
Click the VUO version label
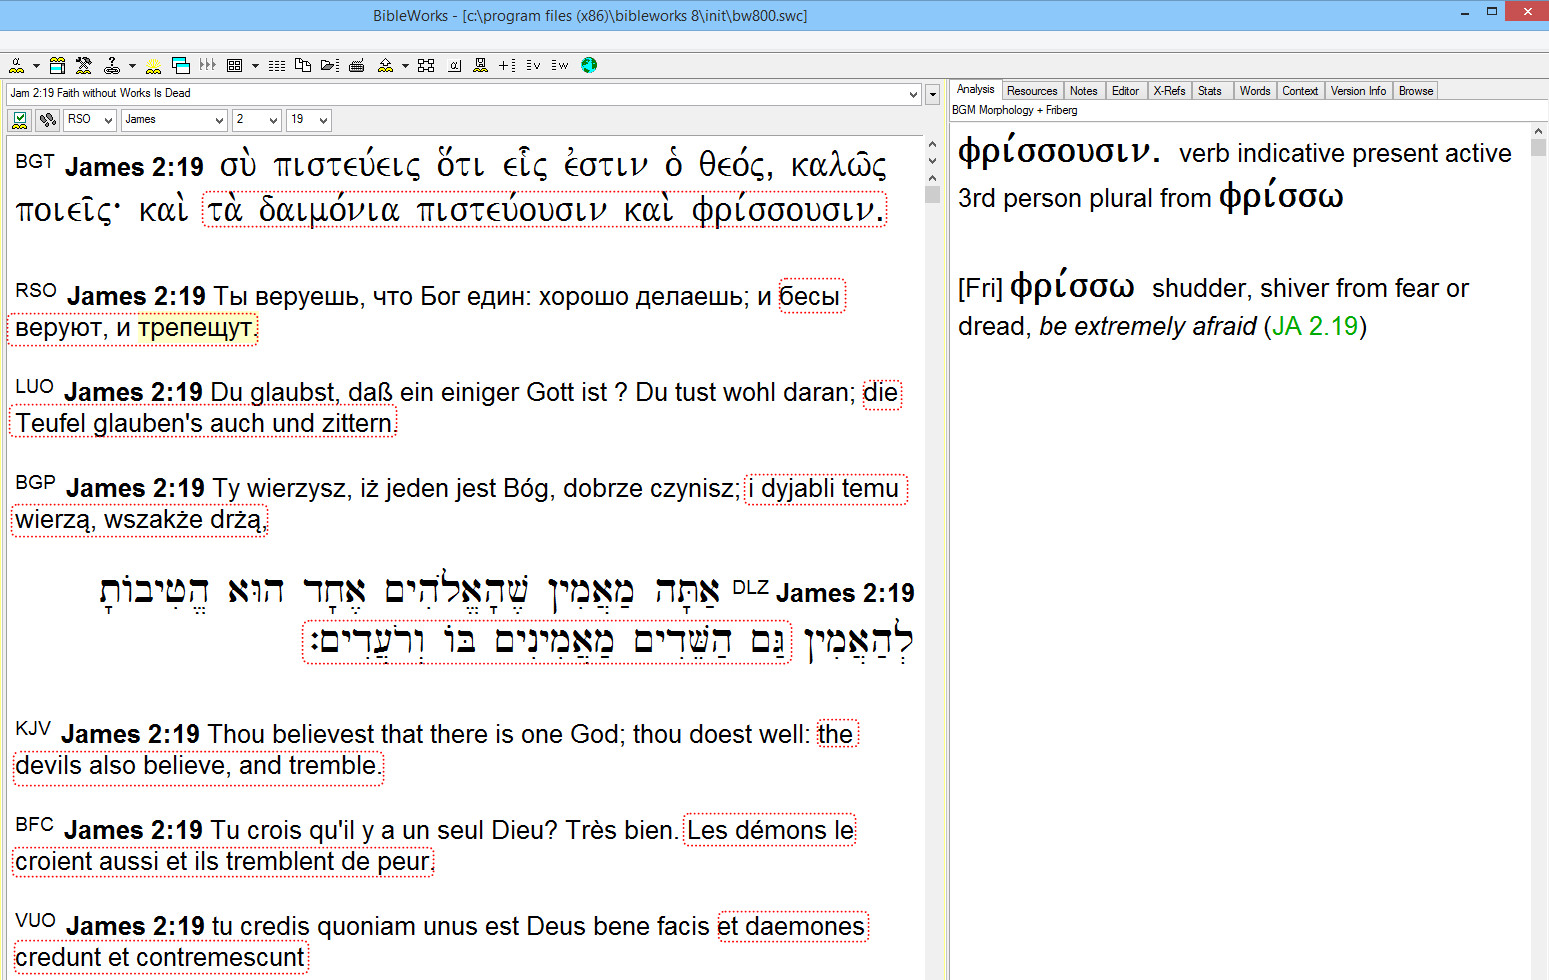35,920
